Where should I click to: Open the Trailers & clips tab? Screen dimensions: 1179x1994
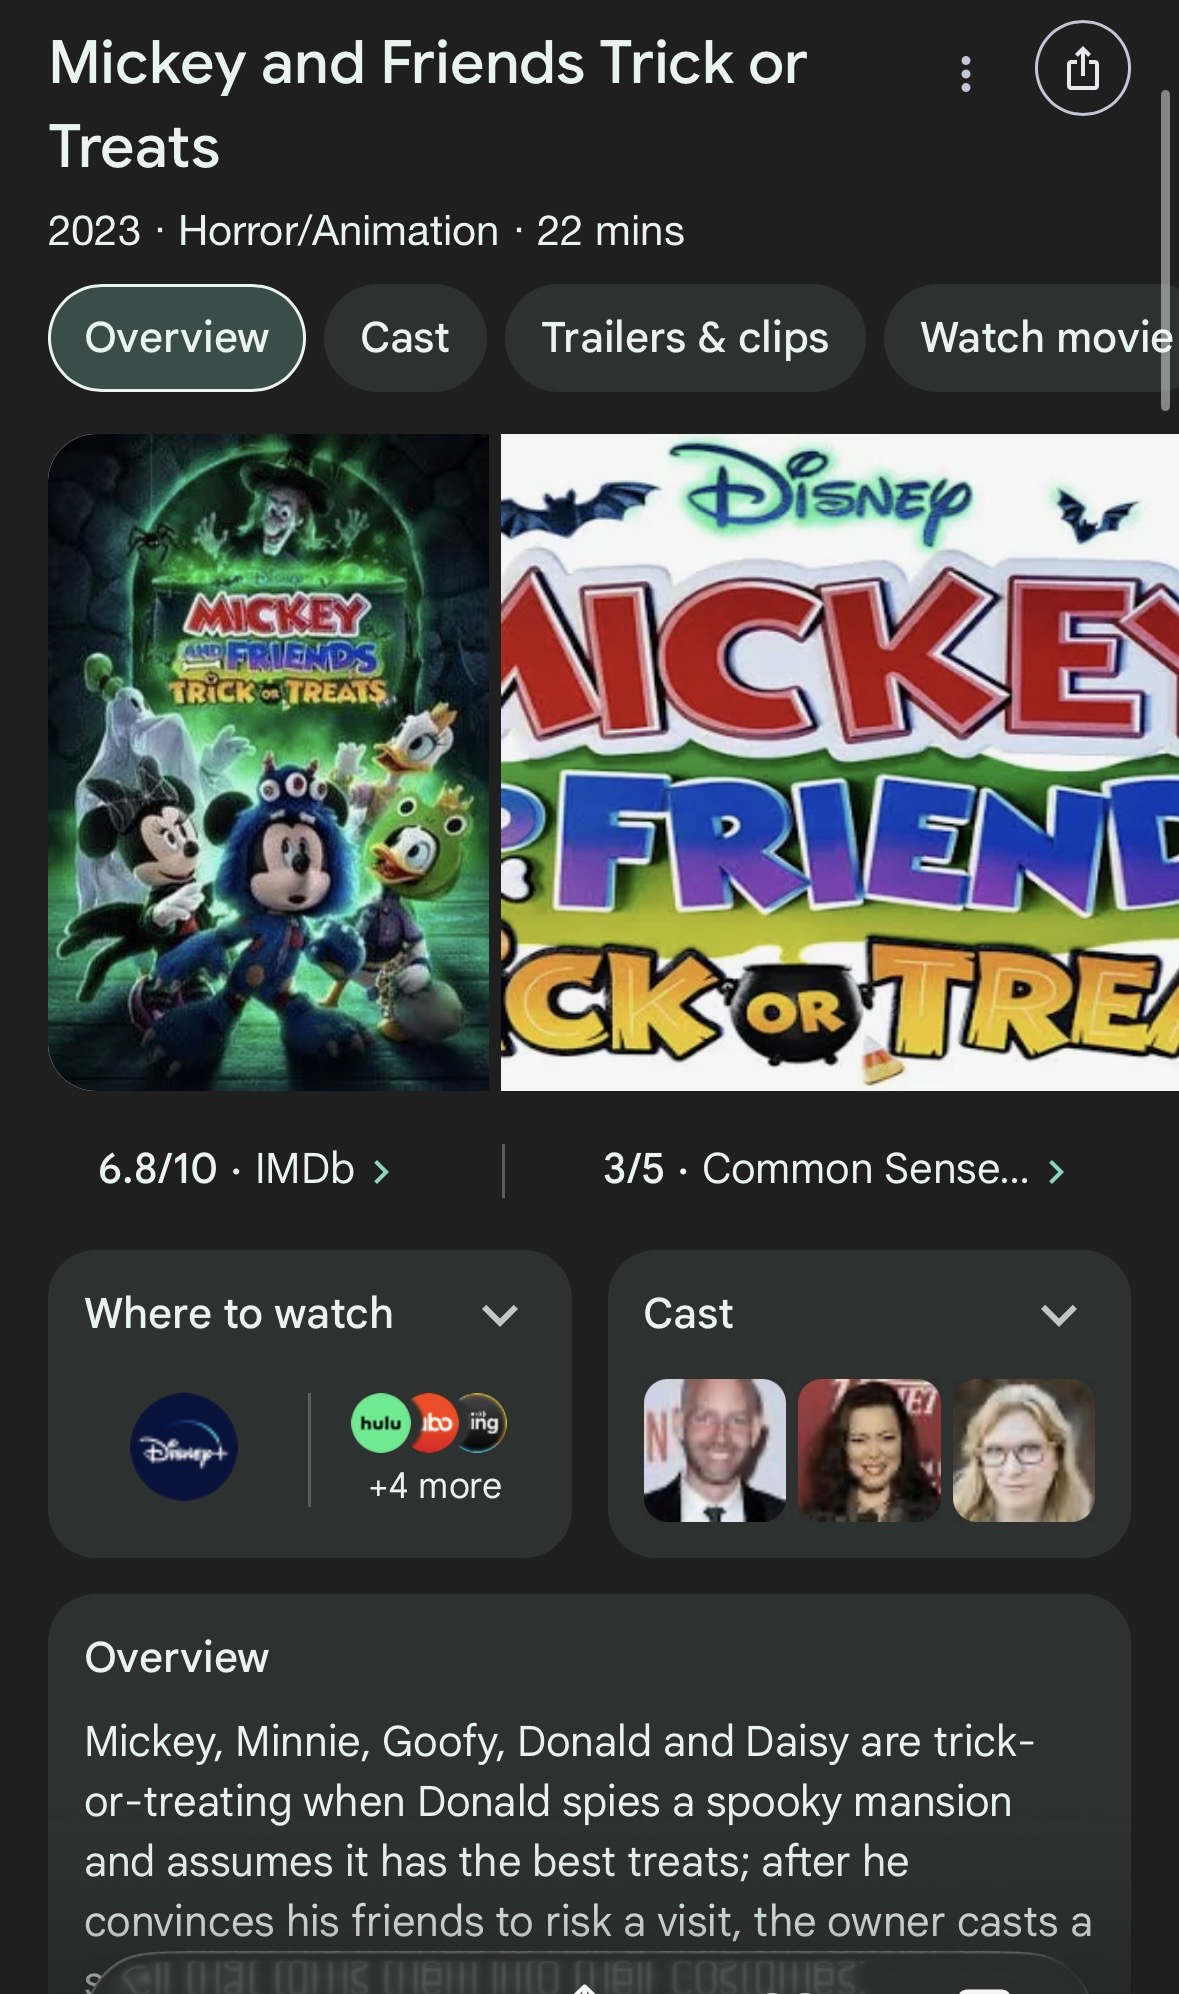tap(685, 338)
